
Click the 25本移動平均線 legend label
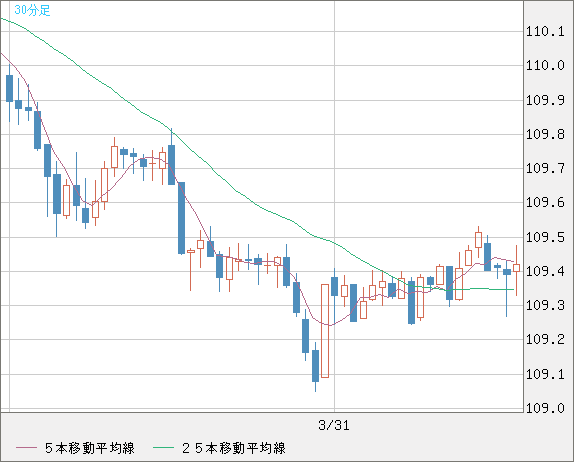click(234, 448)
